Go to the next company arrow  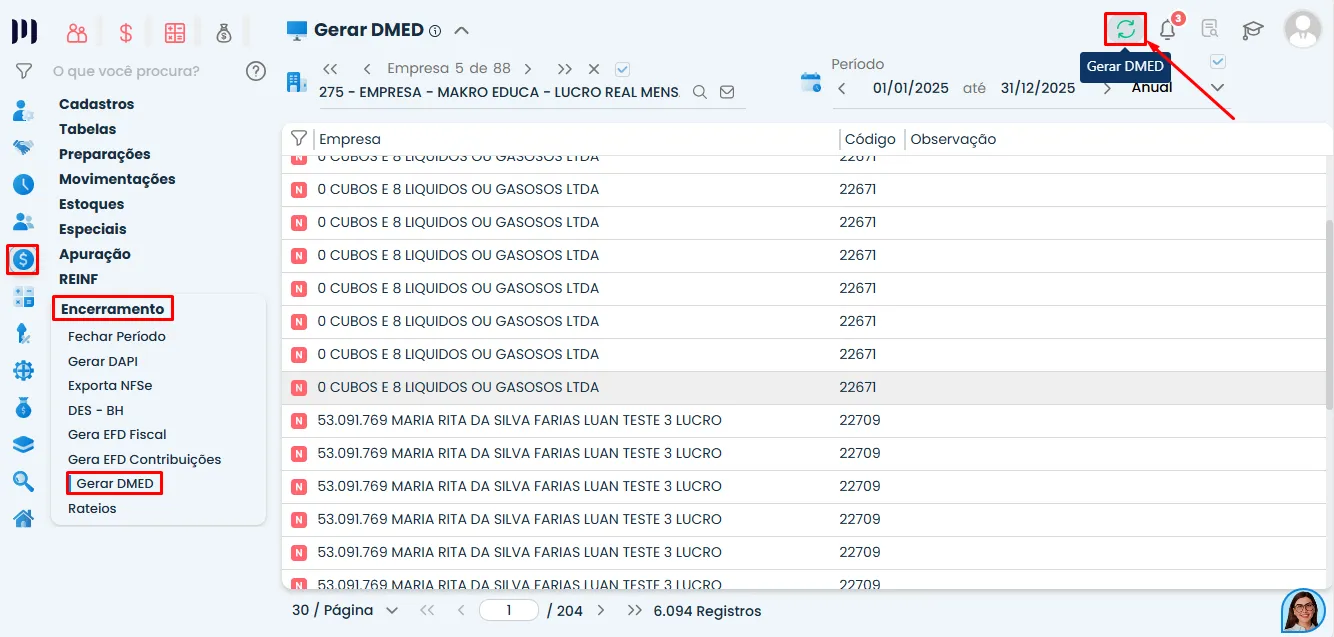coord(528,69)
